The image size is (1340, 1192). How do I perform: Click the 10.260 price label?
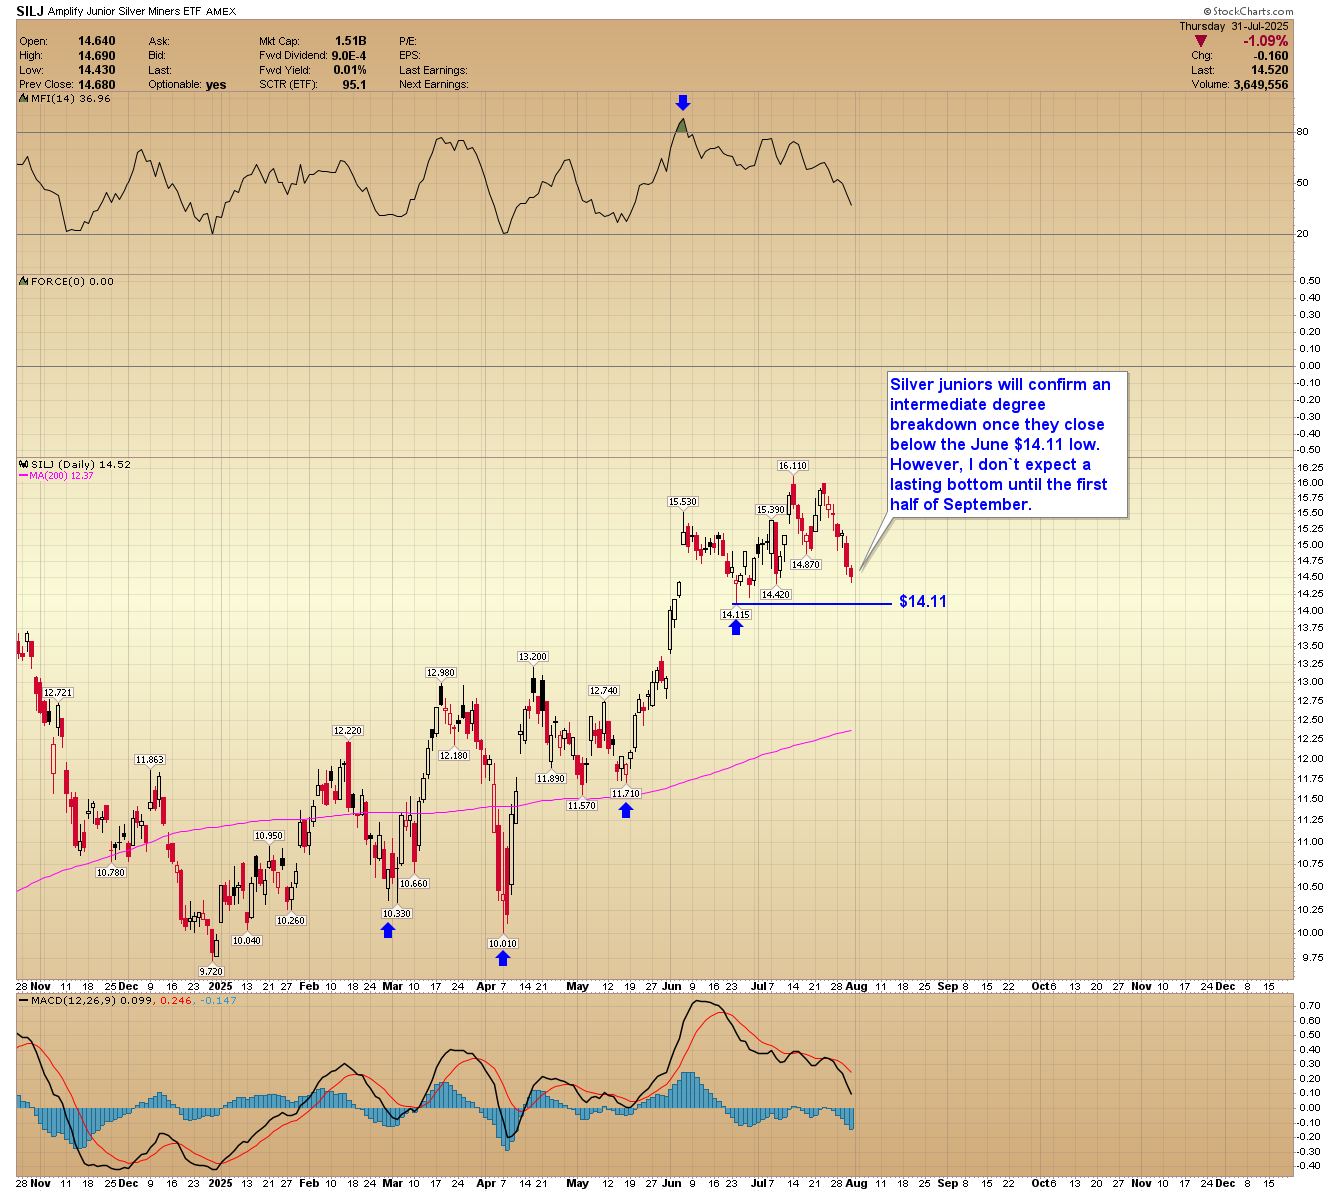point(291,921)
